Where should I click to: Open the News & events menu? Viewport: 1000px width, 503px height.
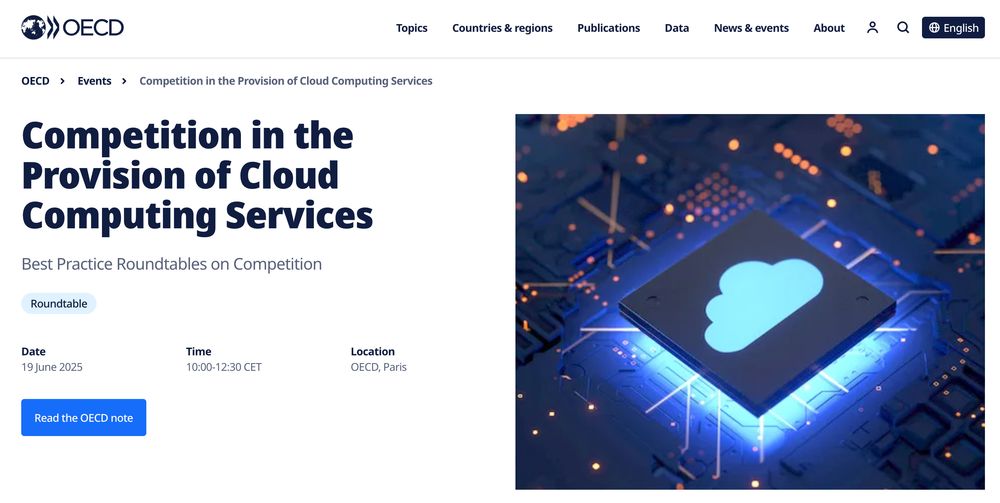[x=751, y=28]
